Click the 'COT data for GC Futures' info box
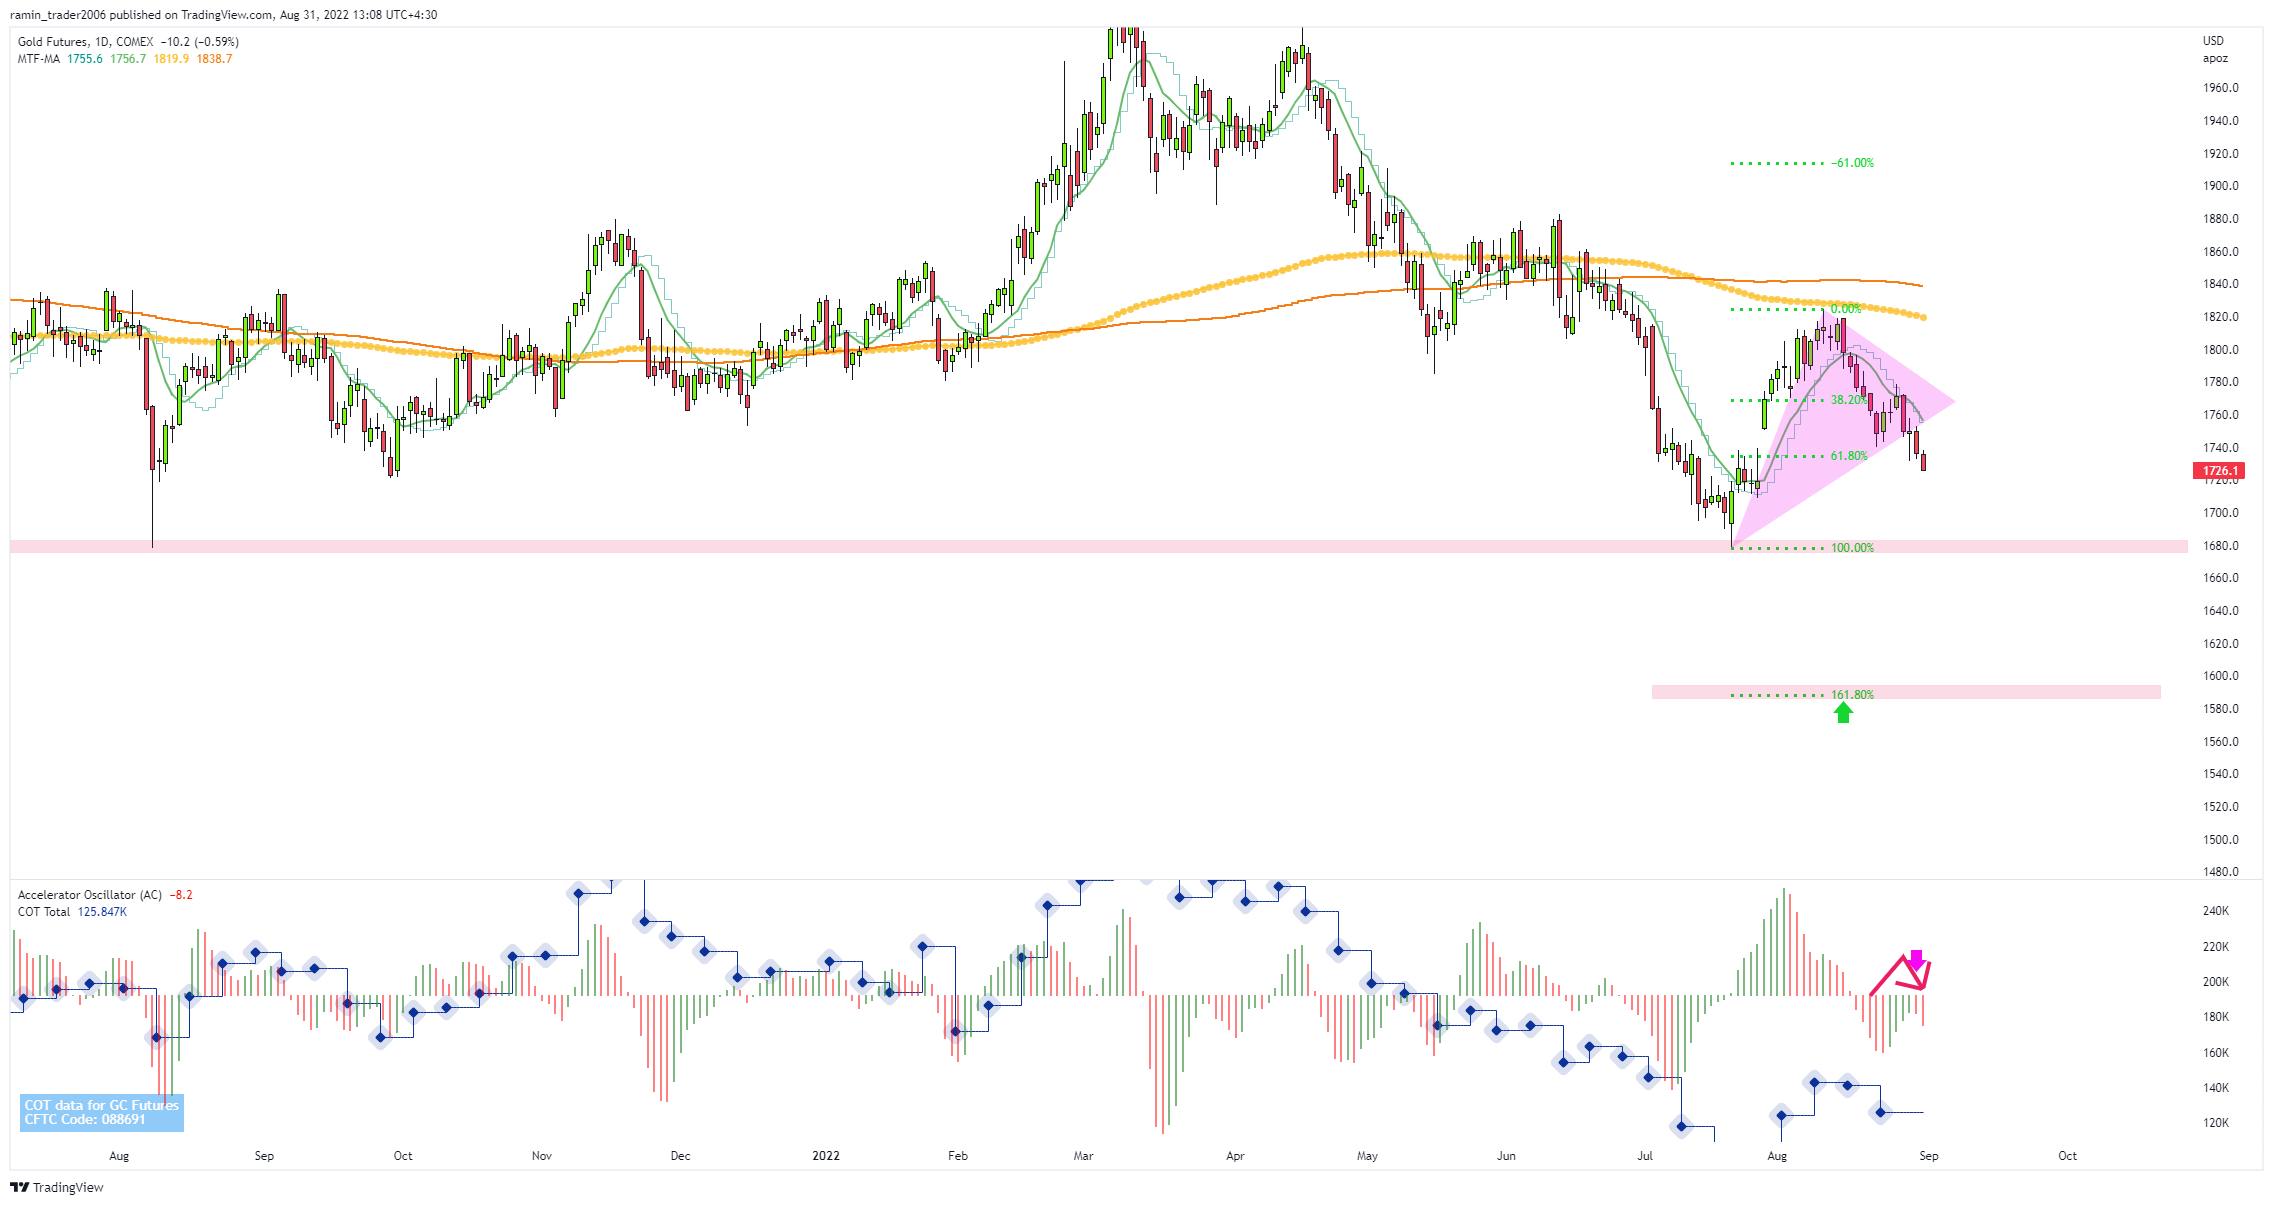The height and width of the screenshot is (1205, 2273). 102,1112
